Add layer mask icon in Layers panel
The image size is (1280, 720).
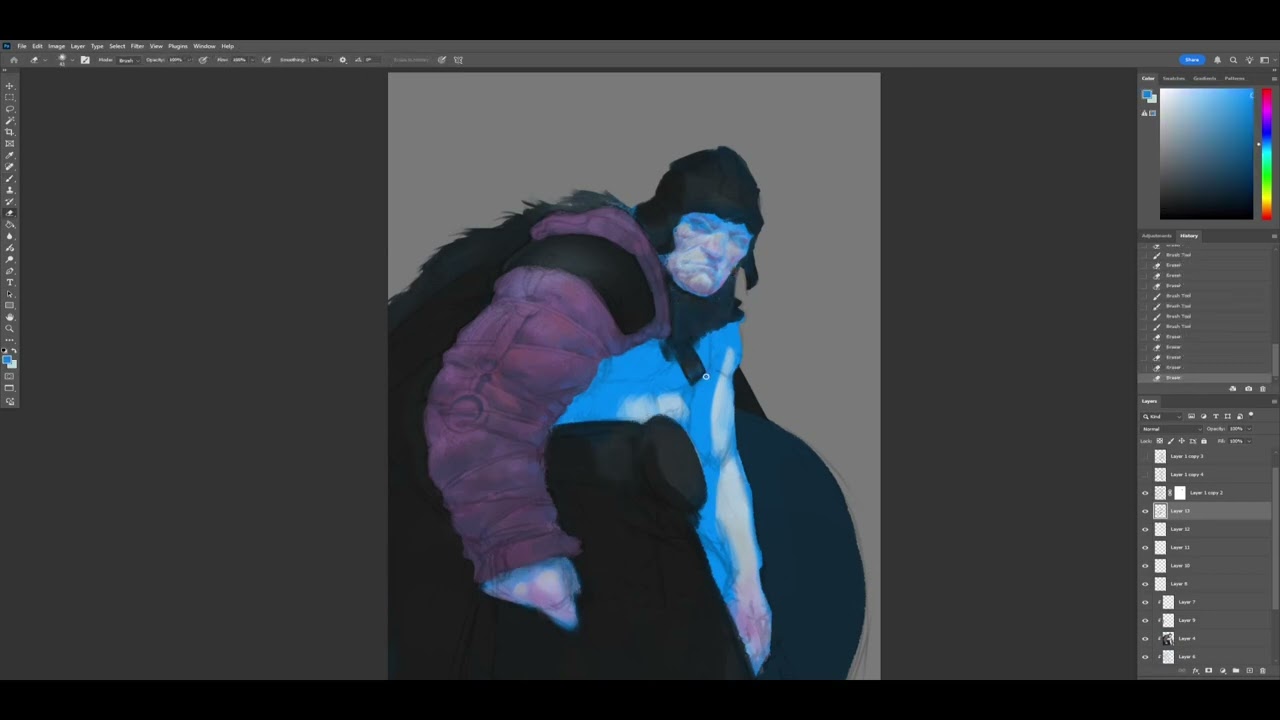(x=1208, y=670)
